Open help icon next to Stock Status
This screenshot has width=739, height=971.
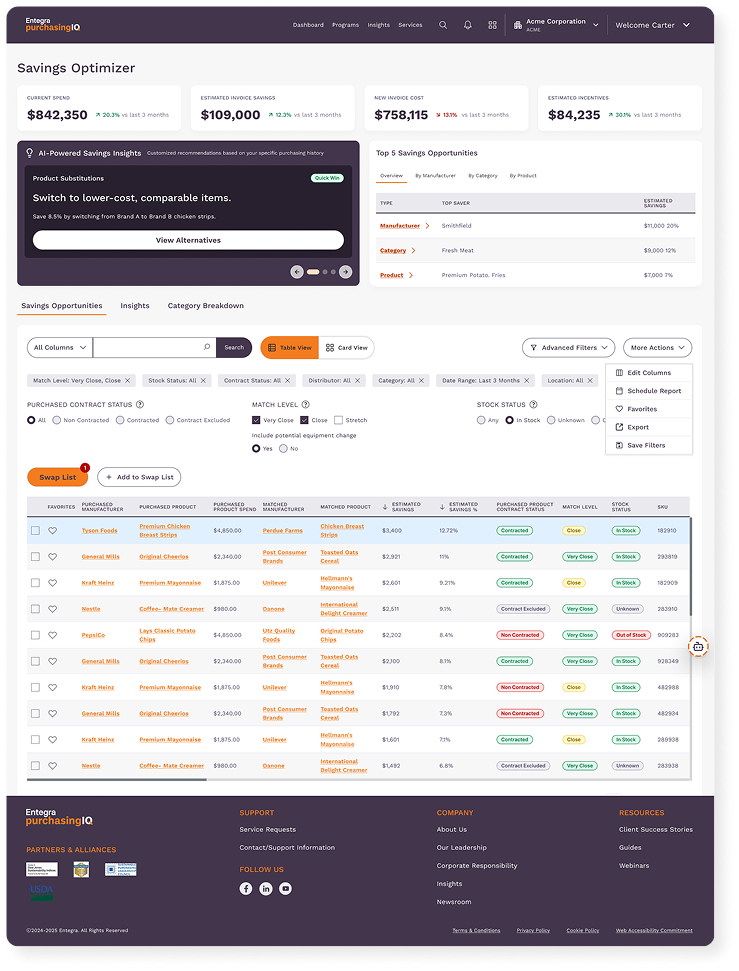(x=533, y=404)
